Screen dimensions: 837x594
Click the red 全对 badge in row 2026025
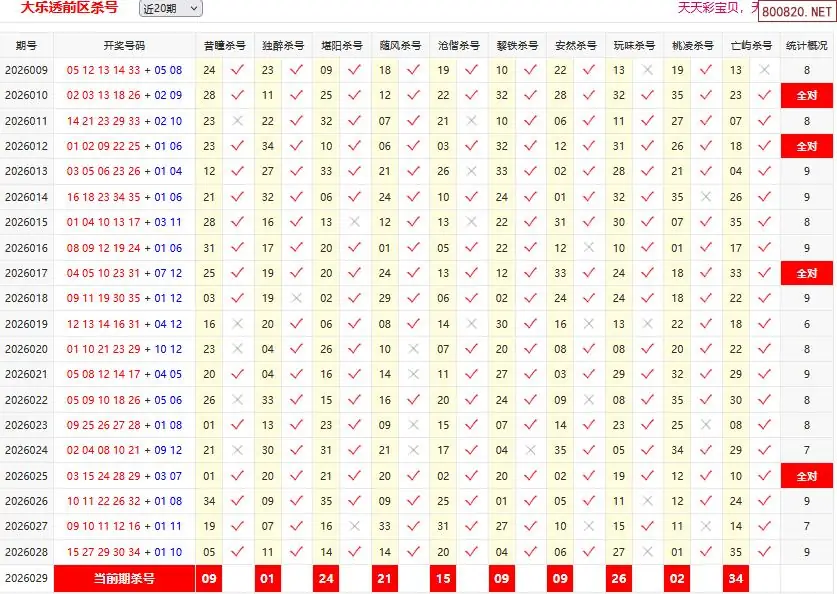806,476
